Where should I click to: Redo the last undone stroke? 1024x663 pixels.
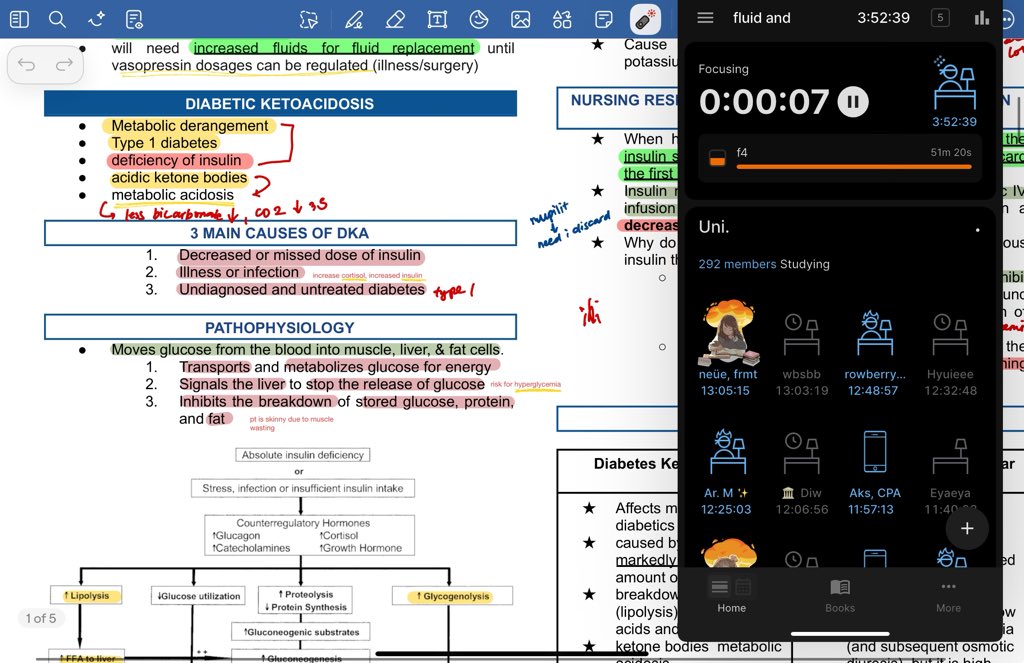pos(64,64)
